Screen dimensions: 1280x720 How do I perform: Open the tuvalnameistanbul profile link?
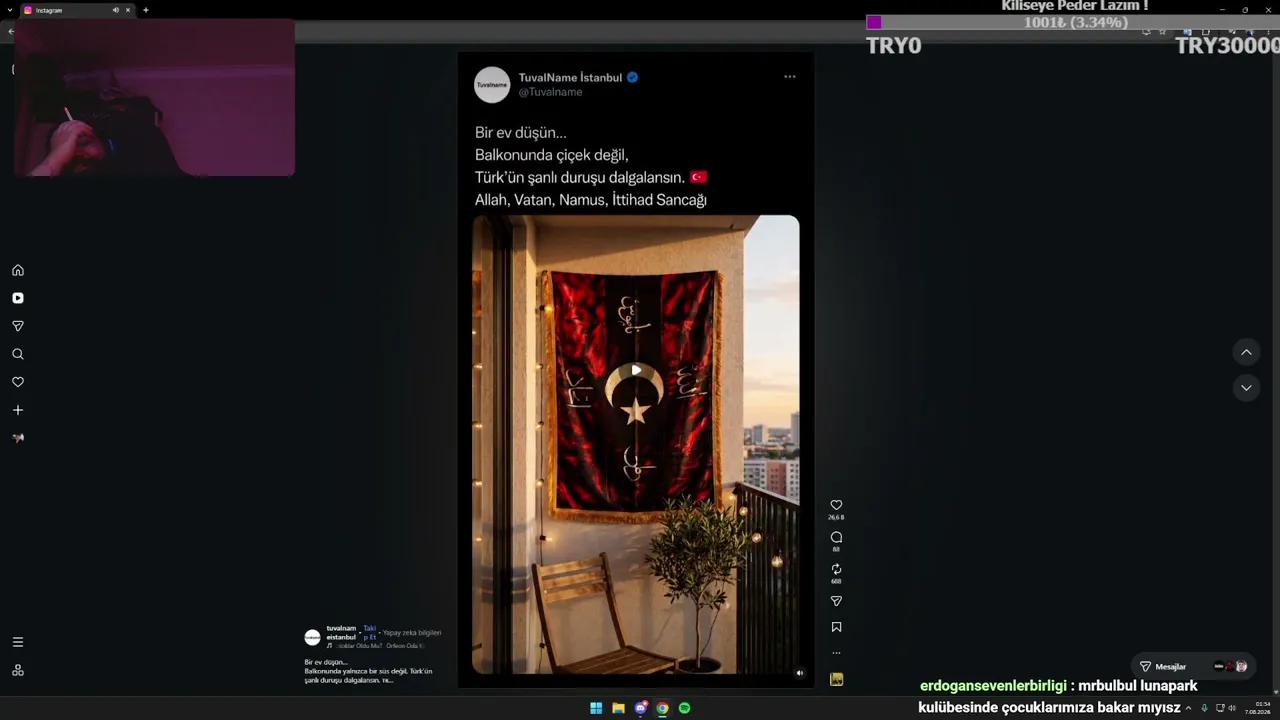coord(341,632)
